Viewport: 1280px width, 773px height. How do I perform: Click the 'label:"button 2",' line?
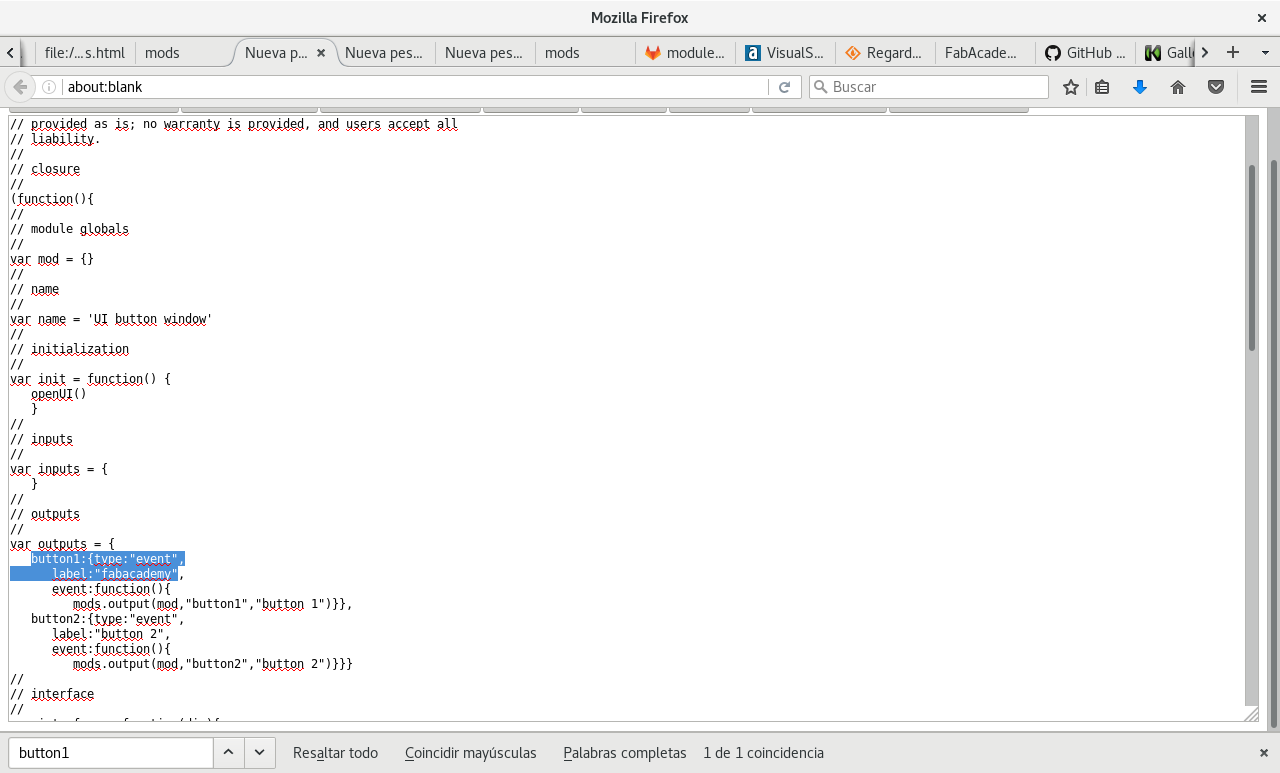pos(111,634)
